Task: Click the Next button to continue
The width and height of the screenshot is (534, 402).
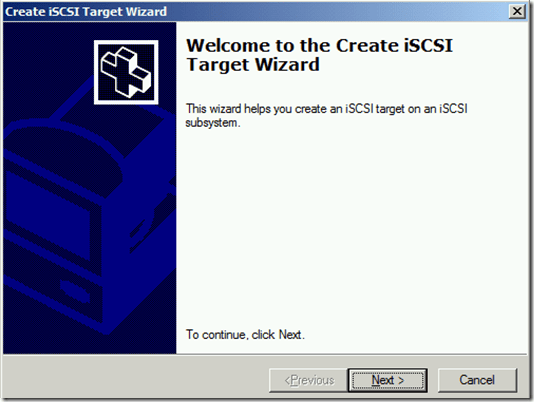Action: tap(388, 380)
